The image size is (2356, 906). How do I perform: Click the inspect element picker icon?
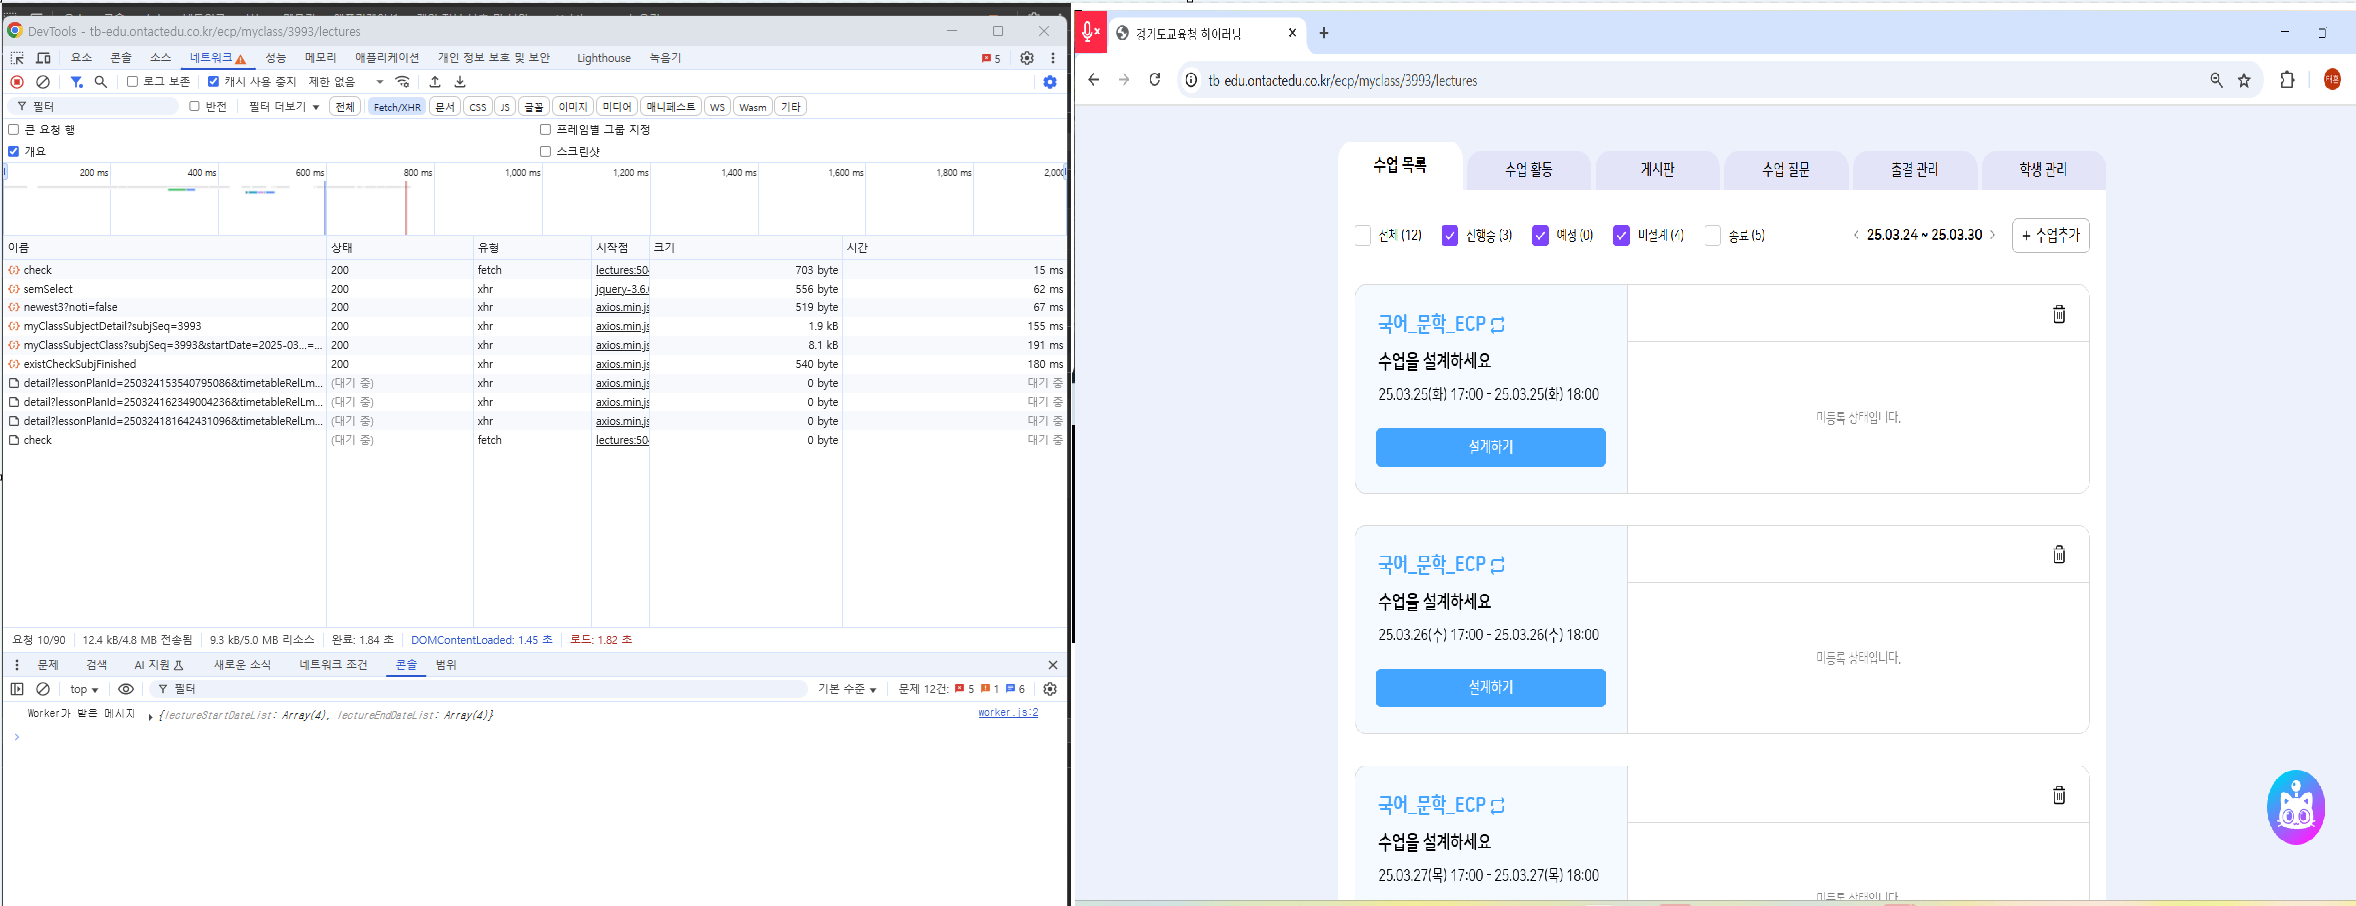[17, 58]
